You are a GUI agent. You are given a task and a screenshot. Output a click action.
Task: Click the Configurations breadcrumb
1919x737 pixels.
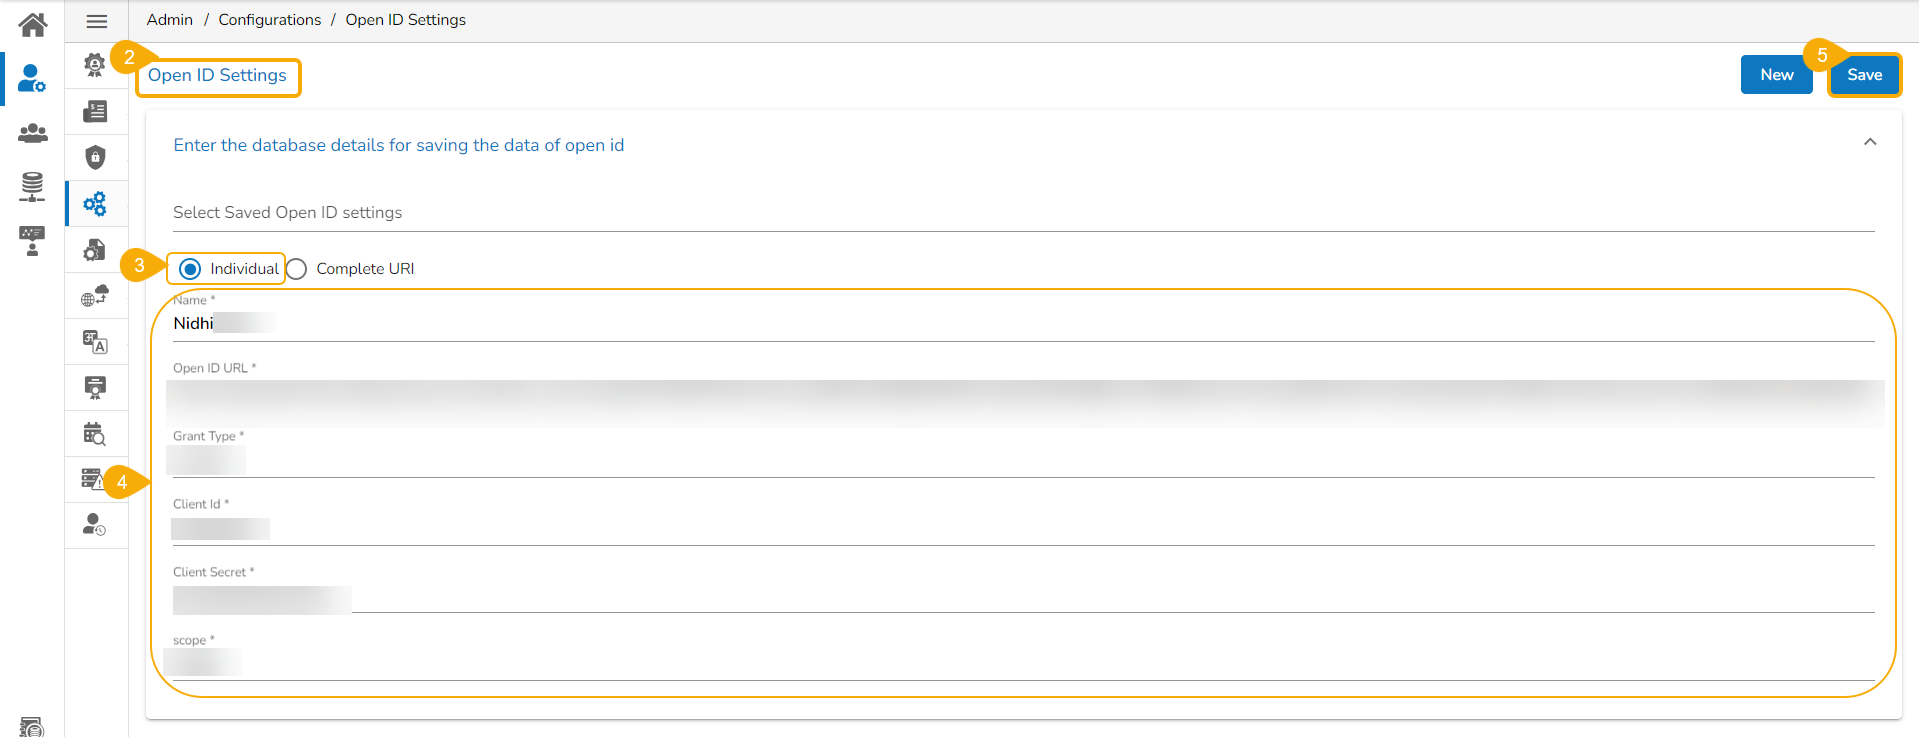coord(270,20)
